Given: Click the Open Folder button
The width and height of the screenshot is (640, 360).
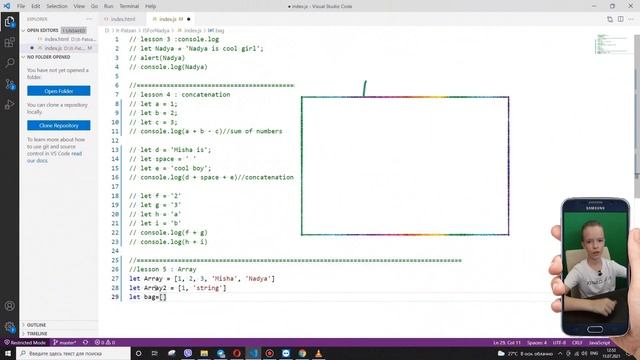Looking at the screenshot, I should click(59, 91).
